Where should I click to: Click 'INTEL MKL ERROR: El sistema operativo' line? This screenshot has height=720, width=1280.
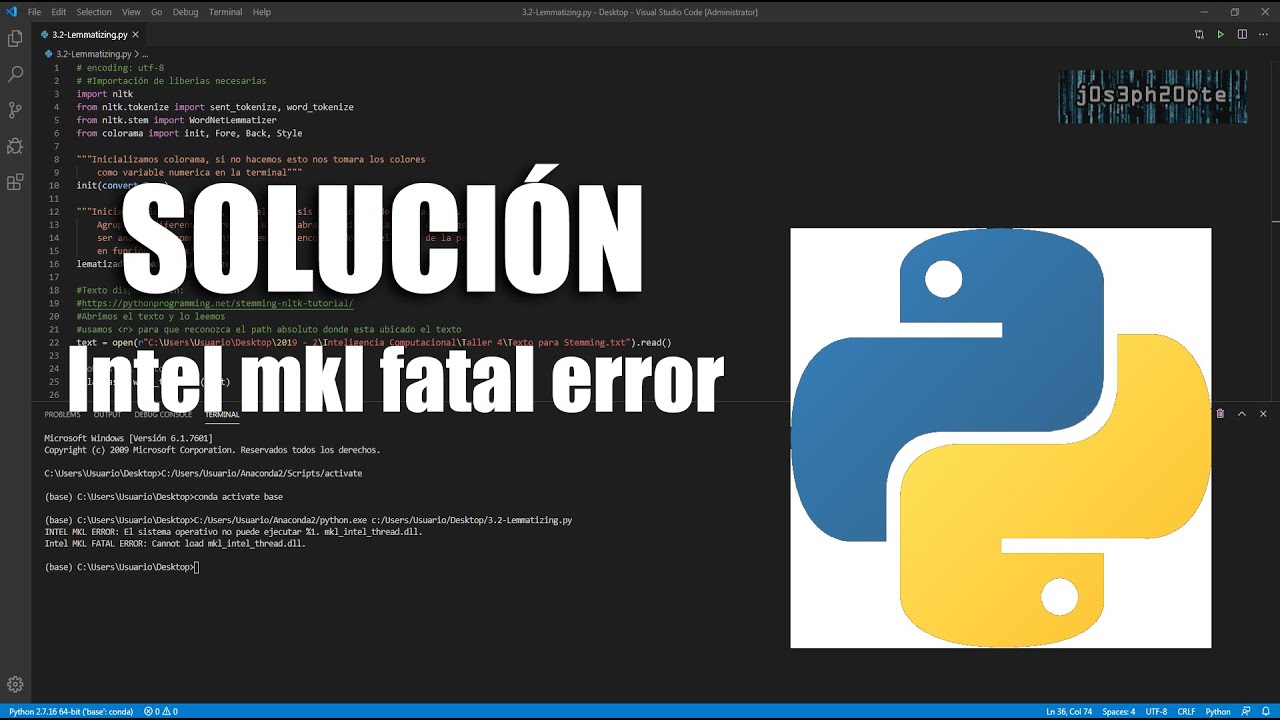pyautogui.click(x=233, y=532)
